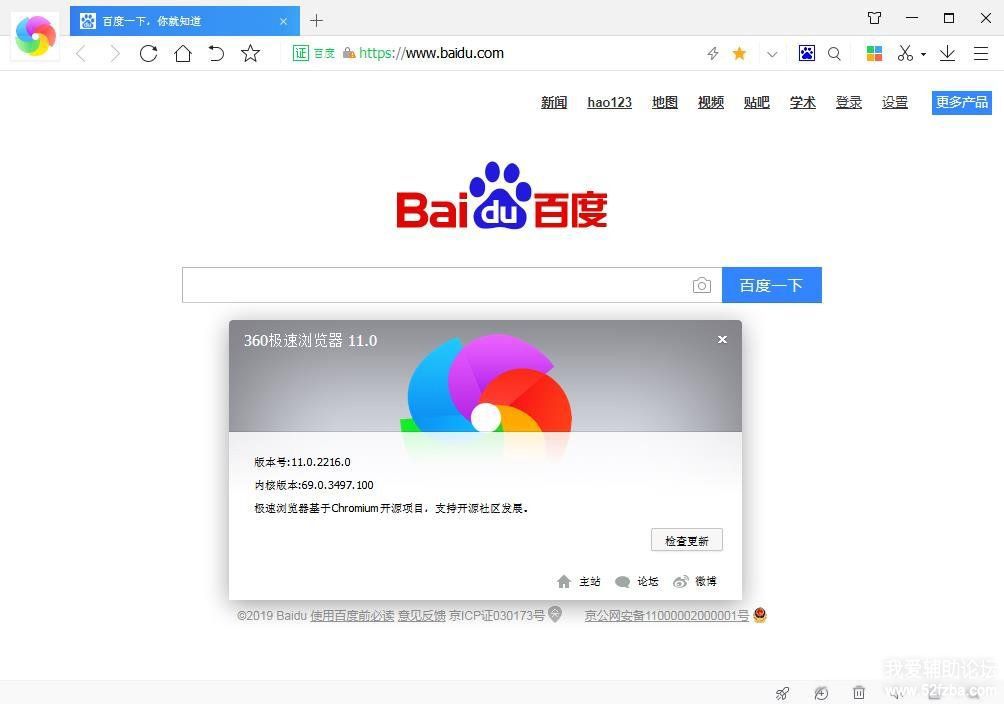This screenshot has width=1004, height=704.
Task: Click the 京ICP证030173号 footer text
Action: pos(497,616)
